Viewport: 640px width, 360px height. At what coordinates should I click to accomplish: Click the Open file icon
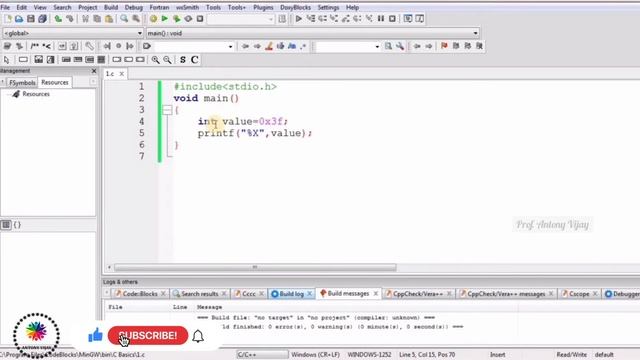pyautogui.click(x=19, y=19)
